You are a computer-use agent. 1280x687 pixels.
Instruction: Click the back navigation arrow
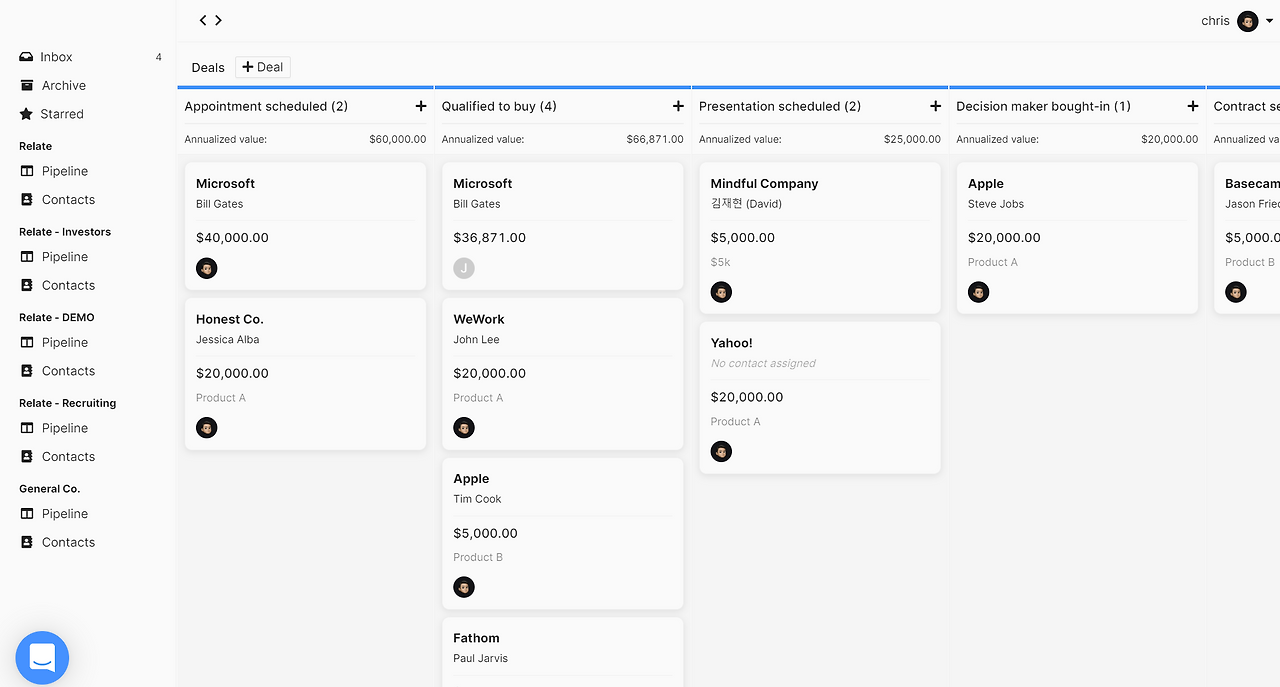pyautogui.click(x=203, y=20)
